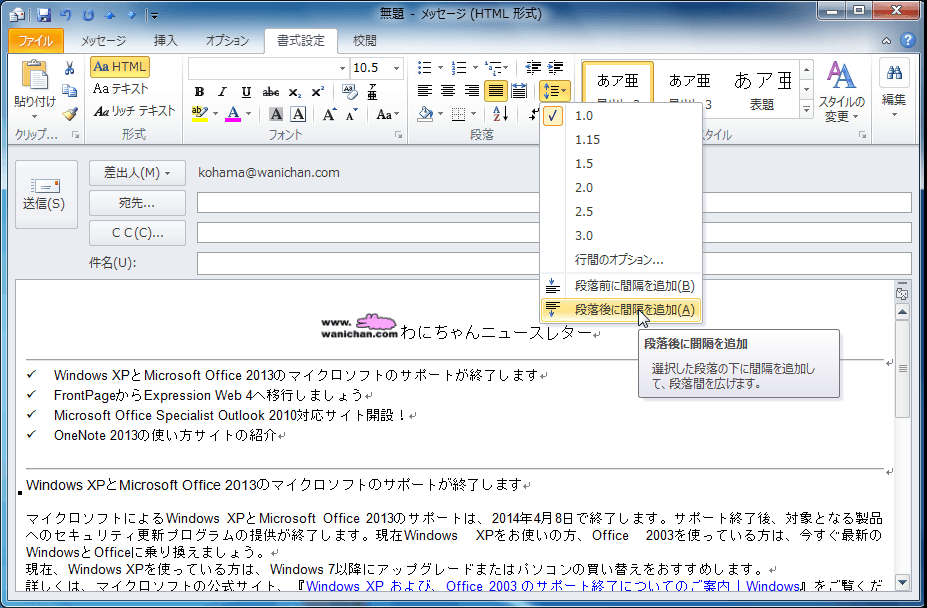The image size is (927, 608).
Task: Switch to the オプション tab
Action: click(227, 40)
